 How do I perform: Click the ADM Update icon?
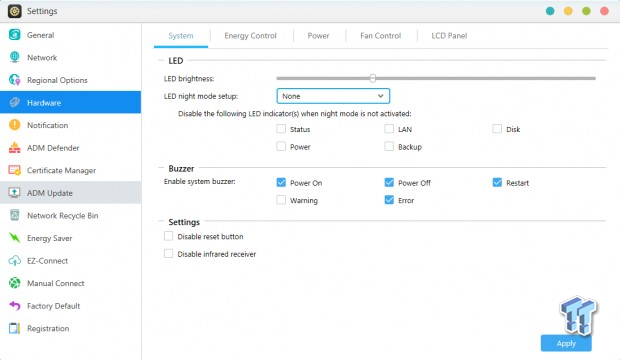coord(15,193)
